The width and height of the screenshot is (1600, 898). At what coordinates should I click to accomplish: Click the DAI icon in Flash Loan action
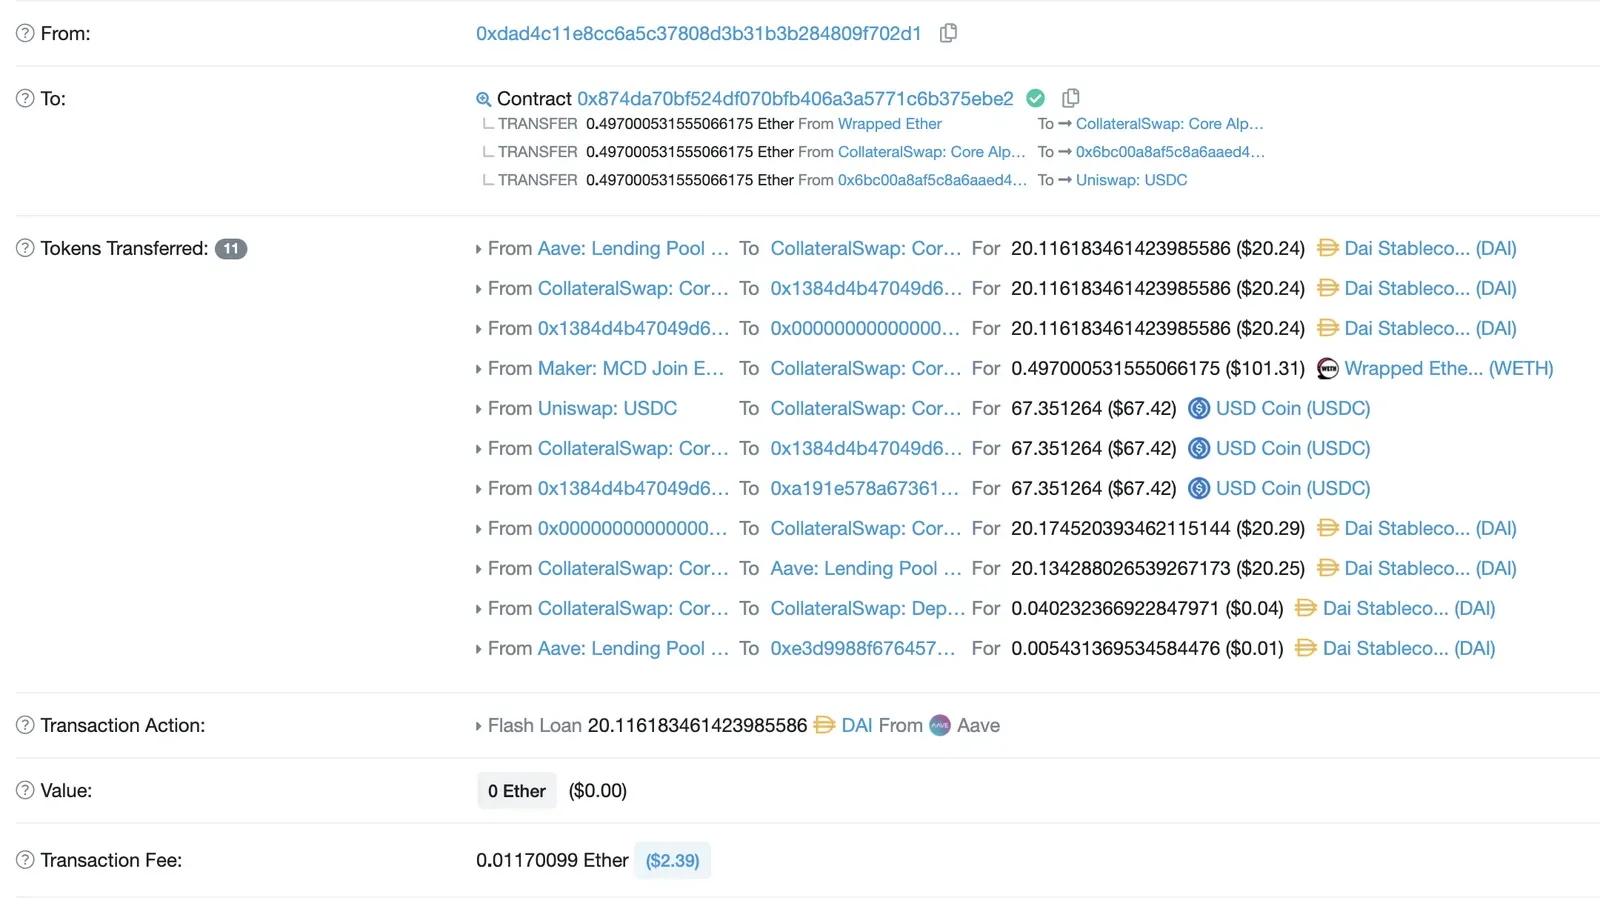(x=824, y=725)
